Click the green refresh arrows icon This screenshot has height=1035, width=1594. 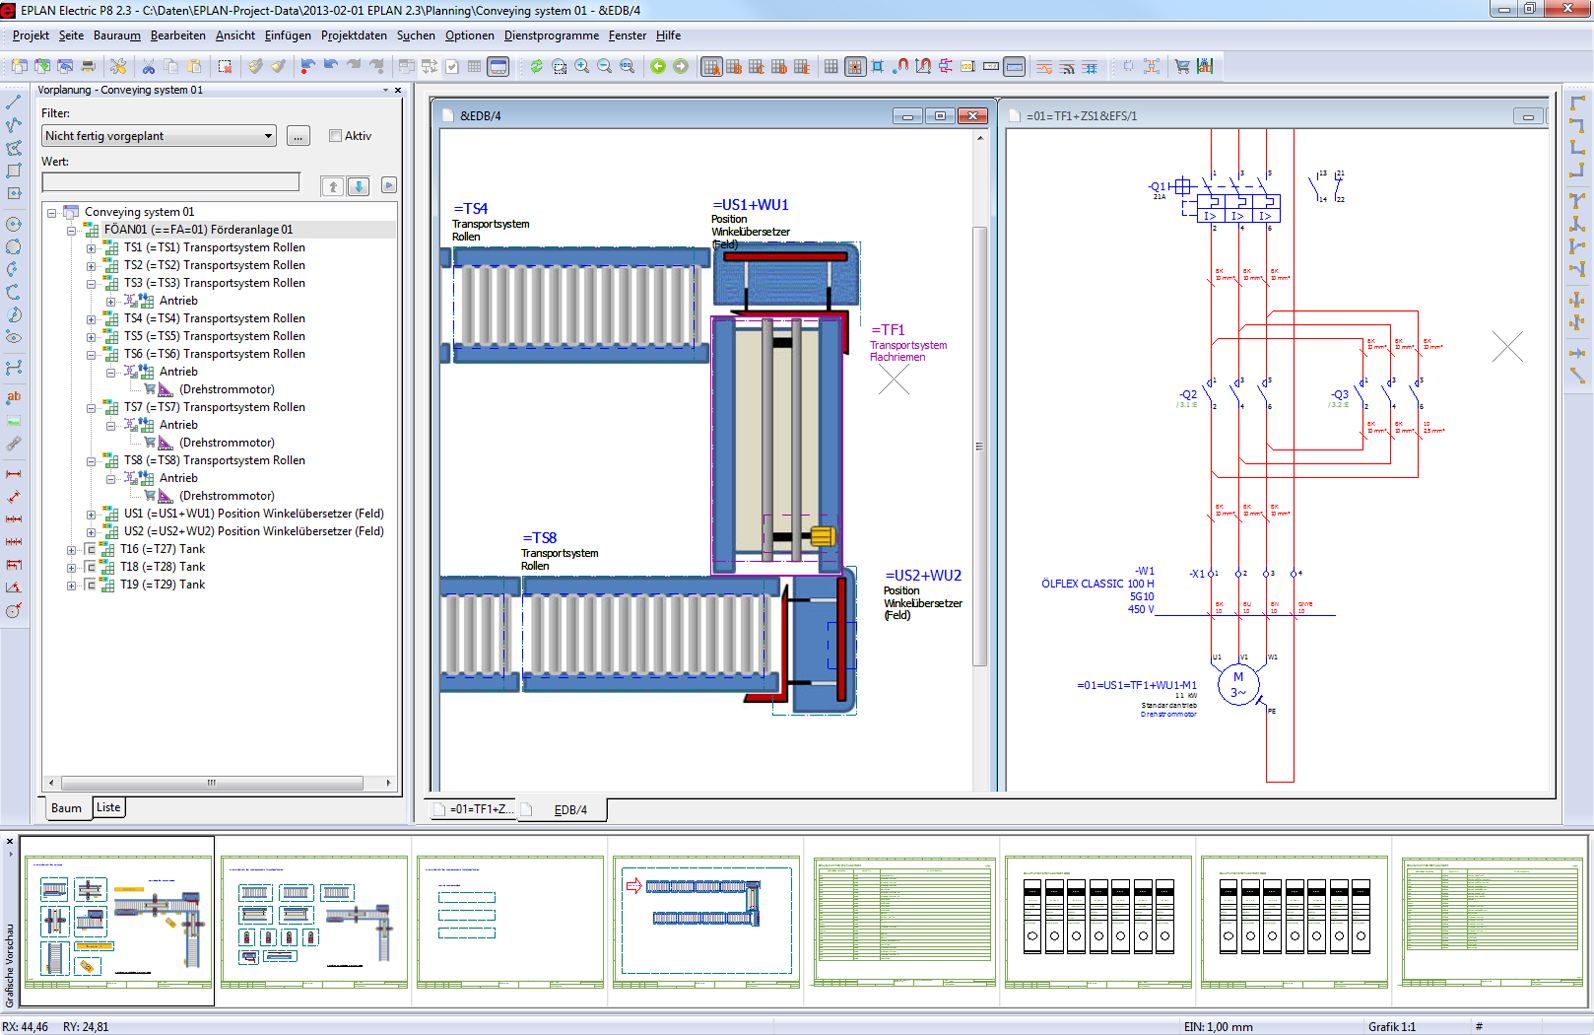[537, 67]
